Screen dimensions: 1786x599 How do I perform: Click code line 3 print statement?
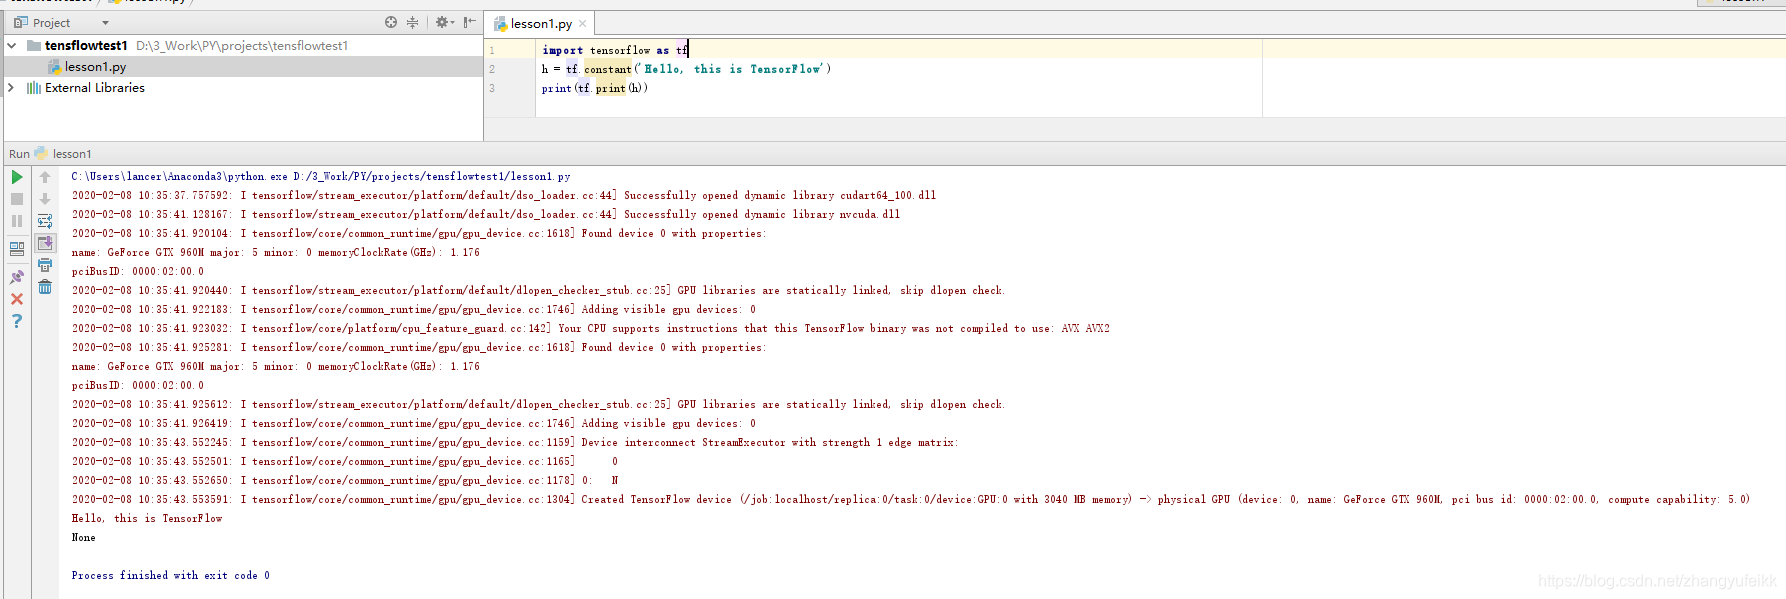point(595,88)
